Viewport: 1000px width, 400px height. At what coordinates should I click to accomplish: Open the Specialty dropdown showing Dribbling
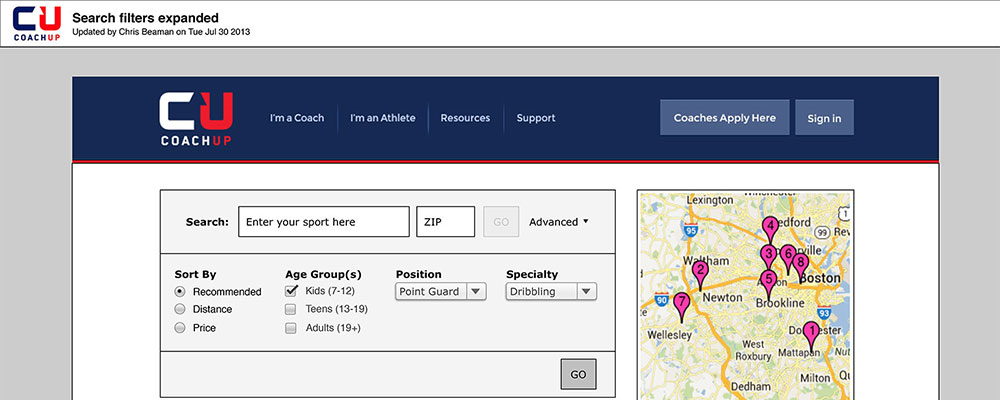click(x=551, y=292)
